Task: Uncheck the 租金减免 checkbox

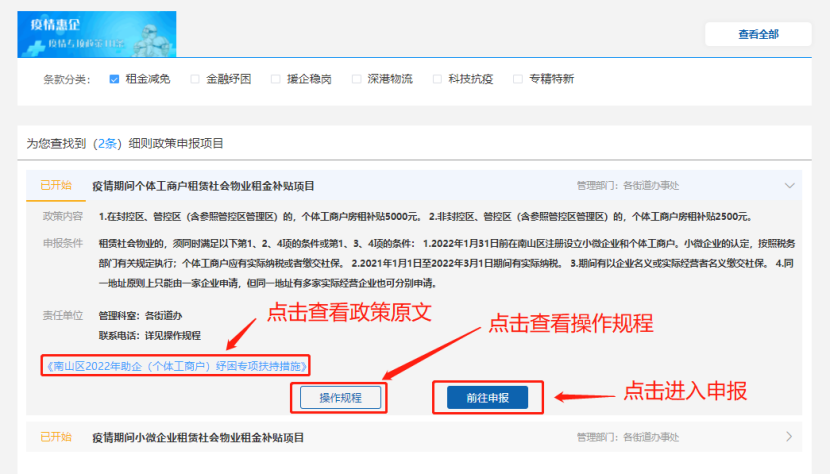Action: (114, 79)
